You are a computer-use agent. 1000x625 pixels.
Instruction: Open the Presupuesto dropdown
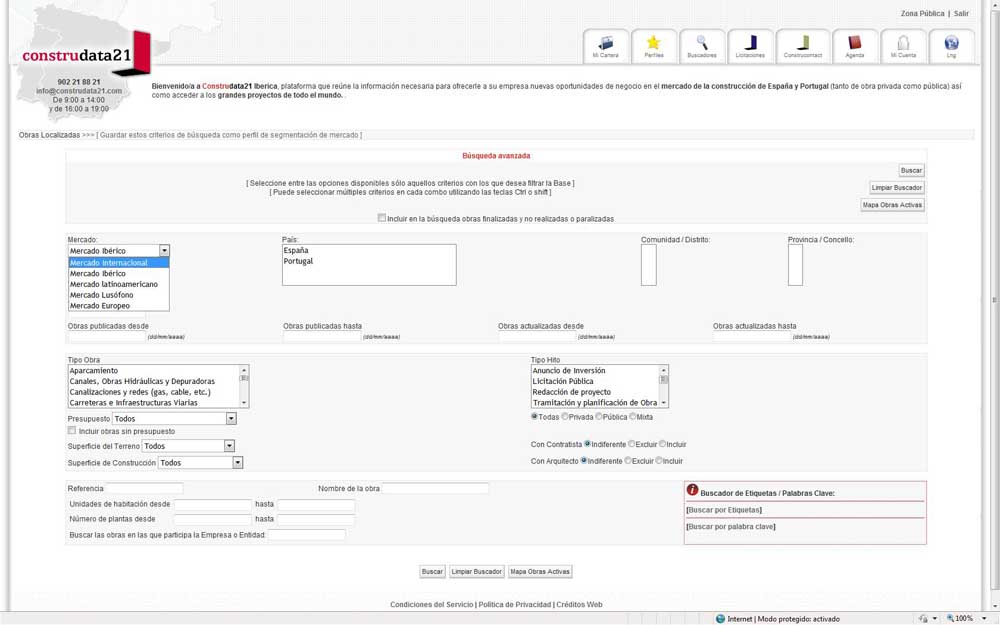[174, 419]
